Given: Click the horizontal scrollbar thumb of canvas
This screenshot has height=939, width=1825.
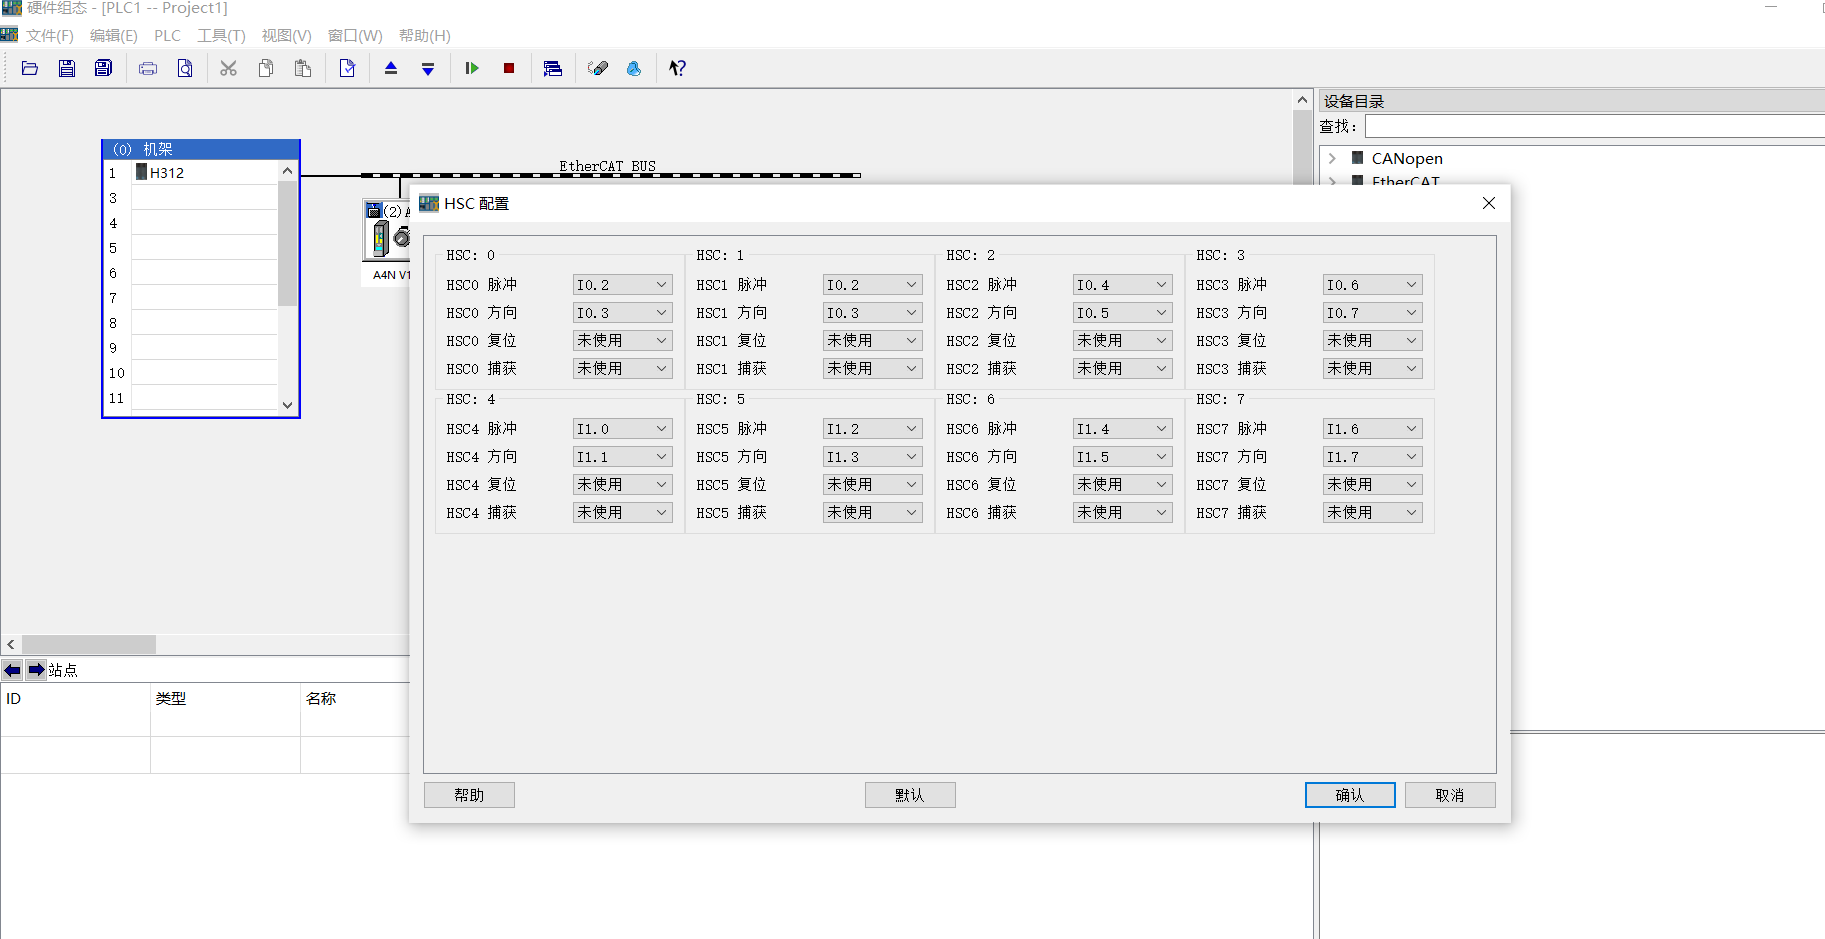Looking at the screenshot, I should (89, 645).
